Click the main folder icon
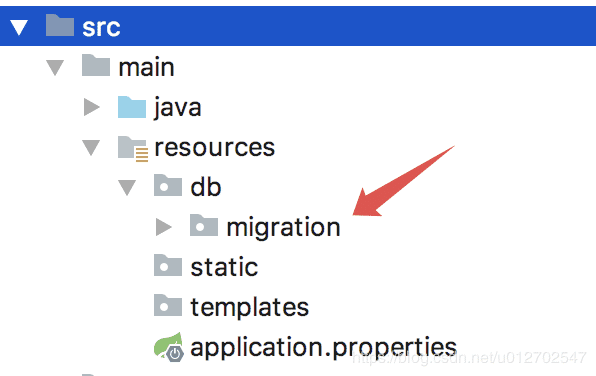The image size is (596, 376). (96, 65)
